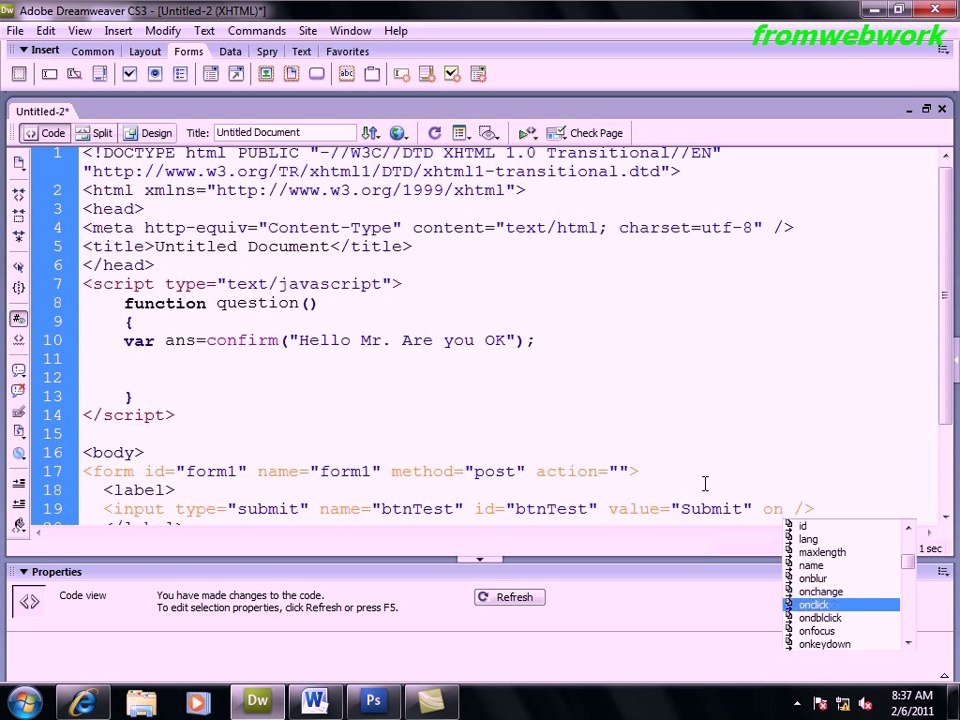Switch to Design view
This screenshot has height=720, width=960.
pyautogui.click(x=148, y=133)
